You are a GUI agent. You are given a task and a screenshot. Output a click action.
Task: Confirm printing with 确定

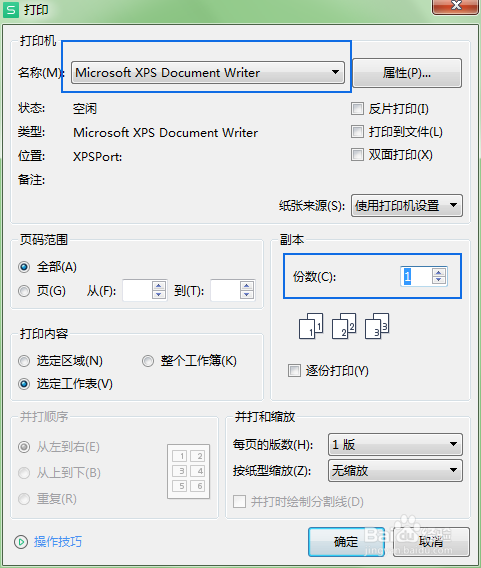point(346,542)
